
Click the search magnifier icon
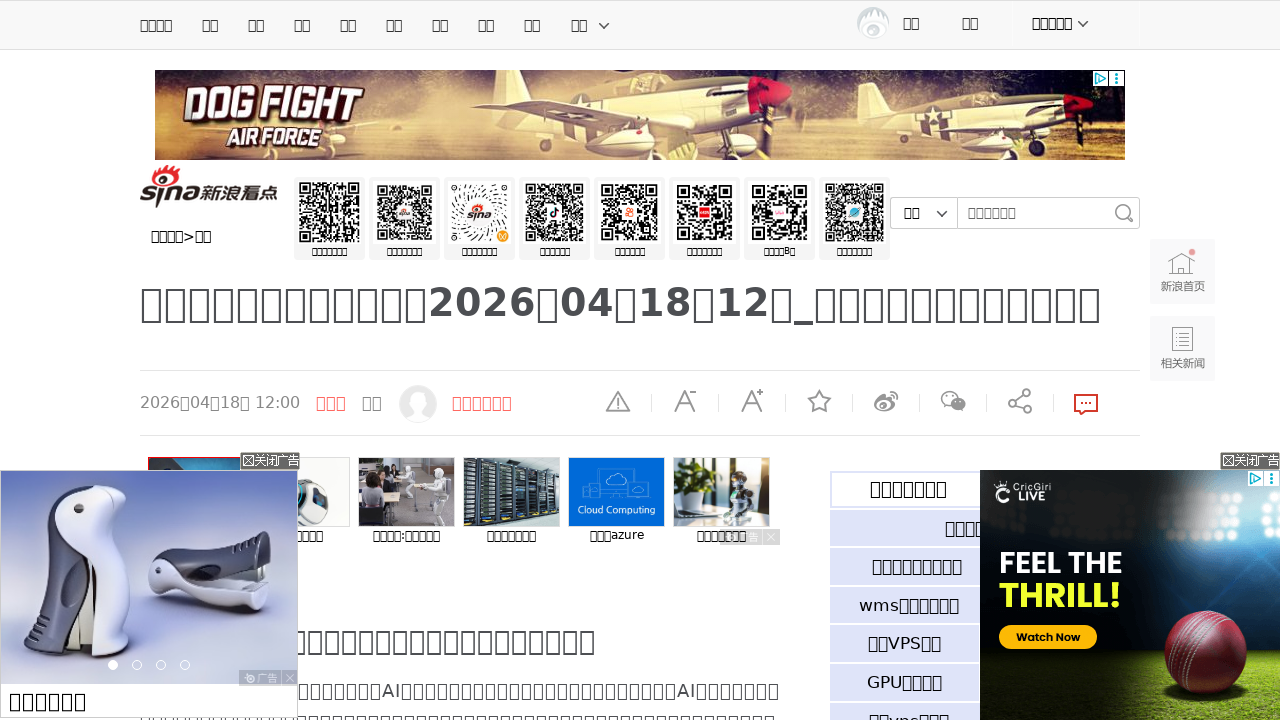click(1124, 213)
